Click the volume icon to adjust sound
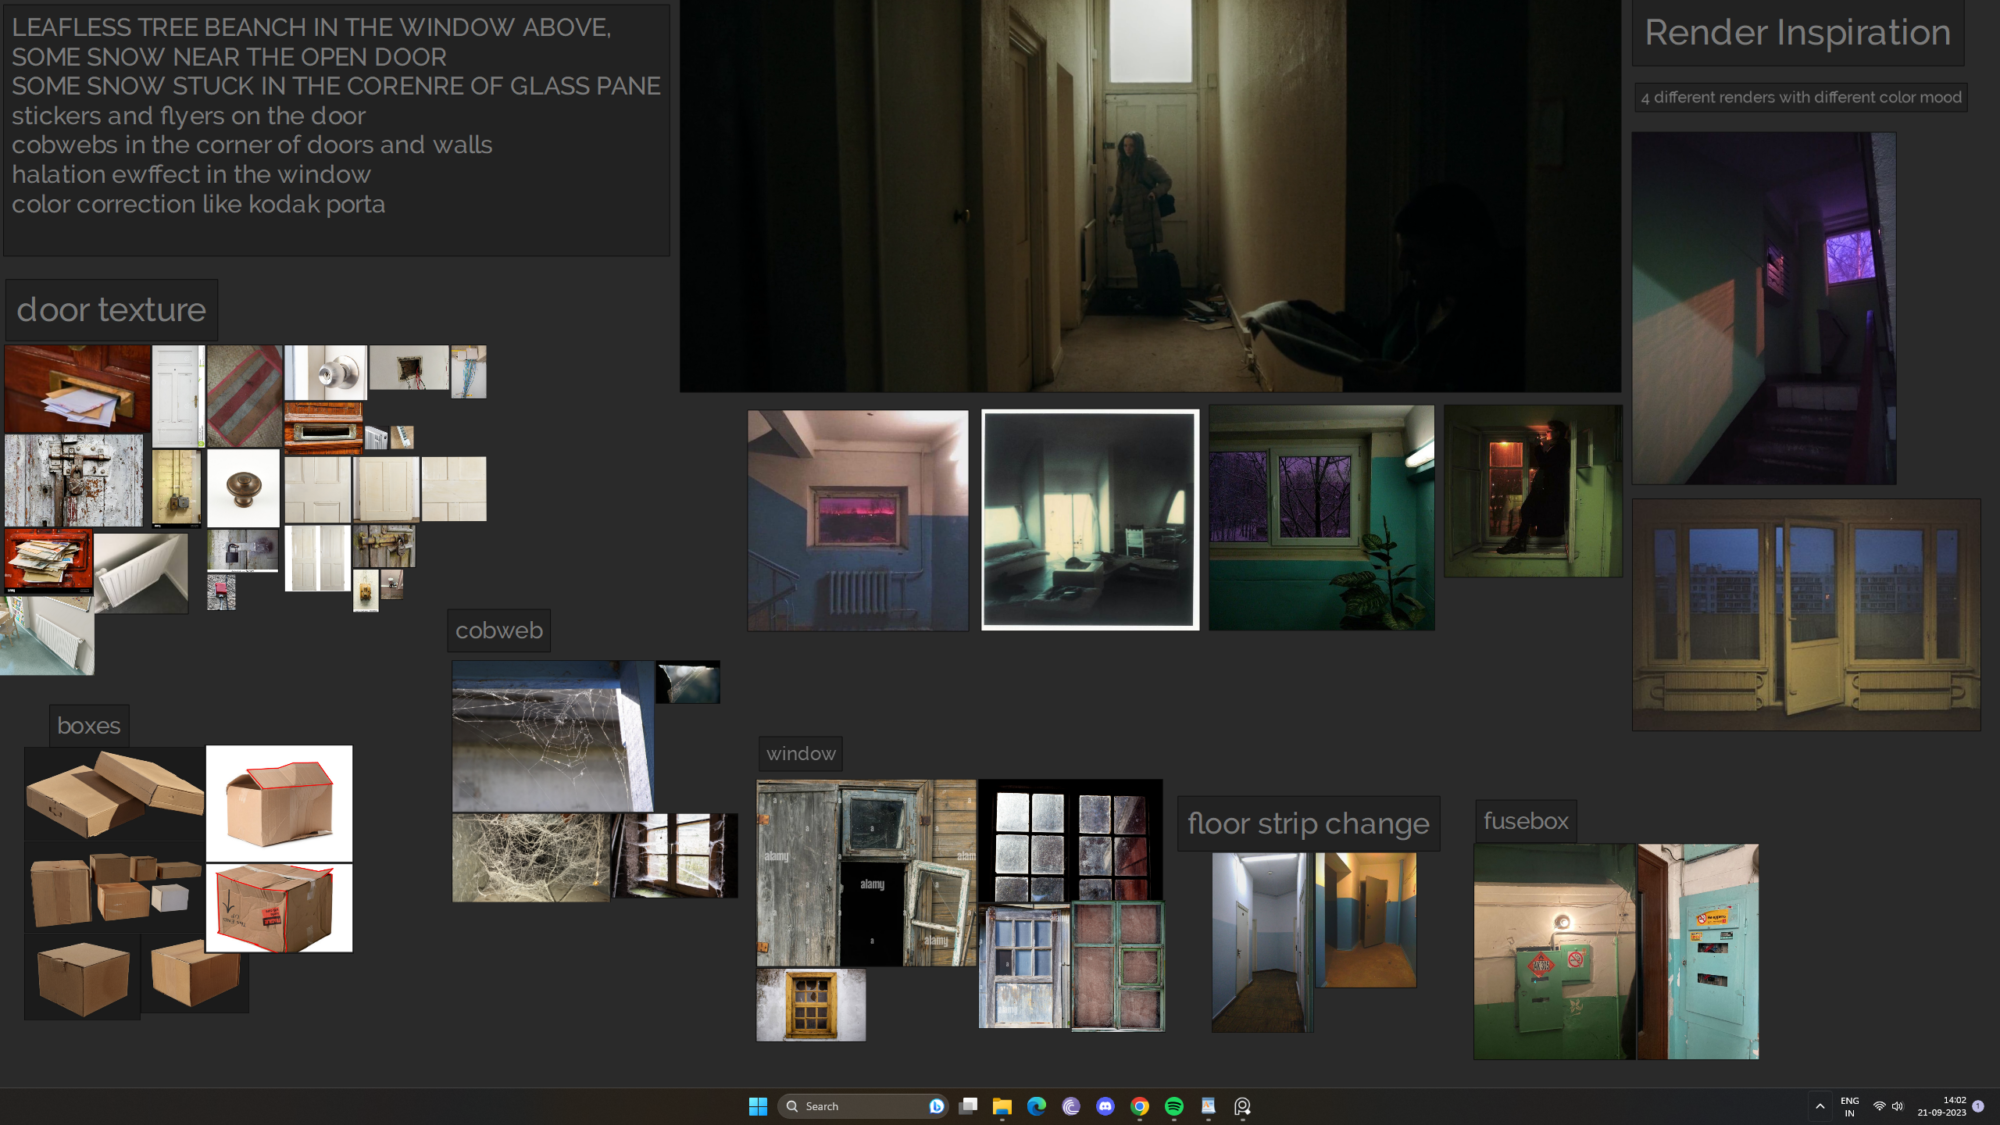 point(1897,1106)
